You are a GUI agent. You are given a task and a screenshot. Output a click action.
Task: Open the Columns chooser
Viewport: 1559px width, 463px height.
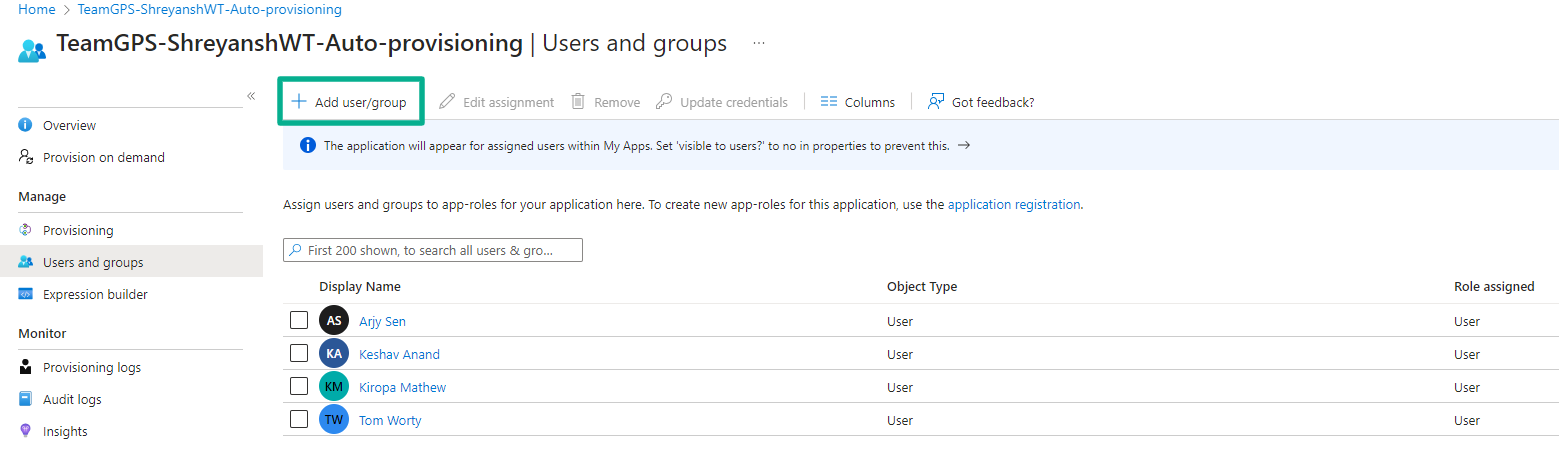pos(857,102)
